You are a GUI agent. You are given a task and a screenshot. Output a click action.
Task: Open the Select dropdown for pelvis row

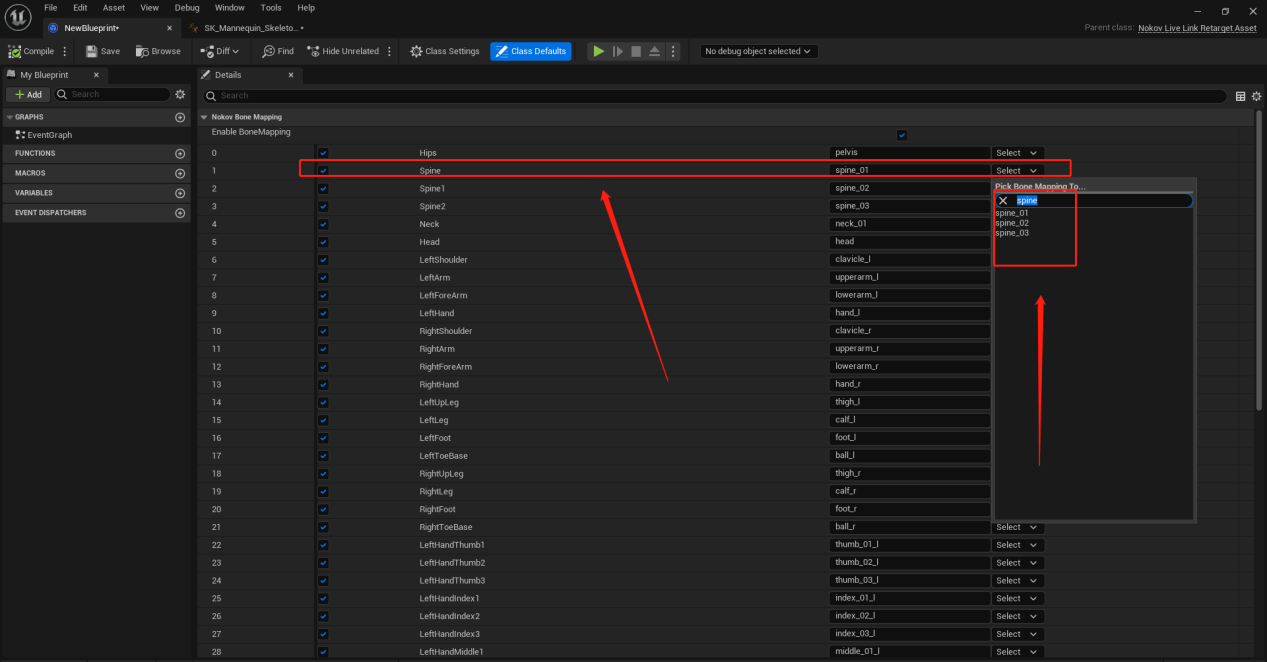(x=1017, y=153)
